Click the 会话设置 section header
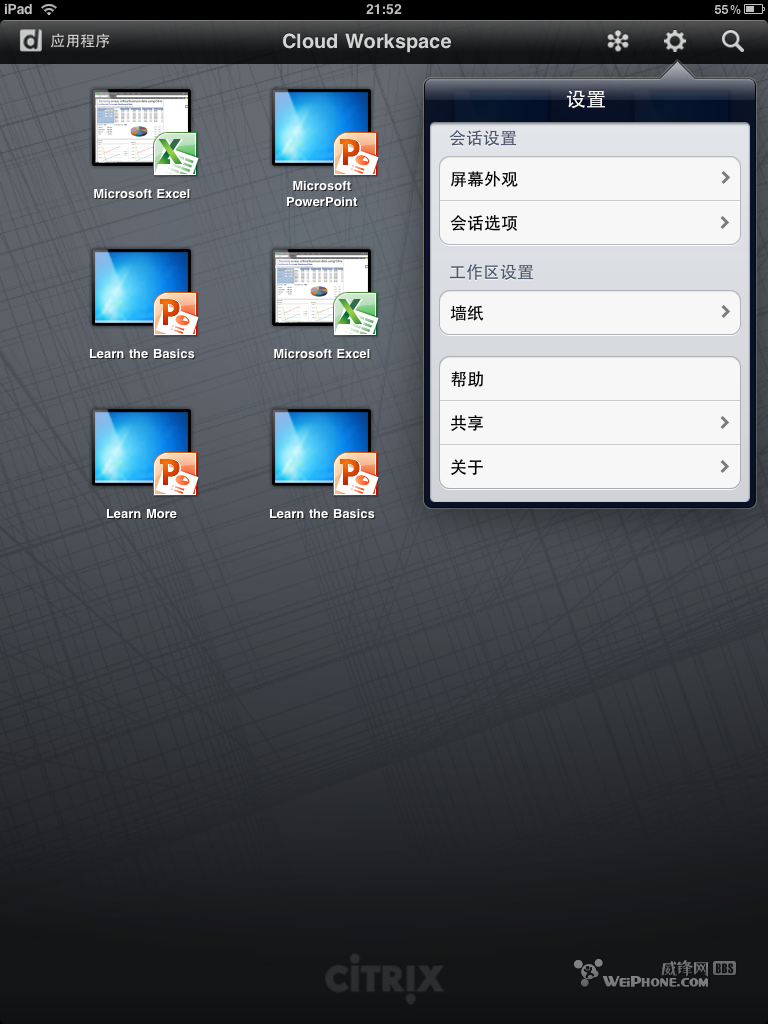Screen dimensions: 768x1024 click(x=483, y=138)
